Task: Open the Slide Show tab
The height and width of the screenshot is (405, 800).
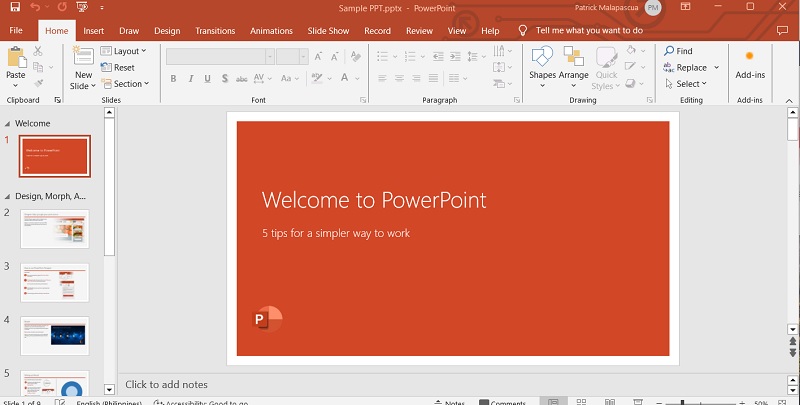Action: pyautogui.click(x=328, y=31)
